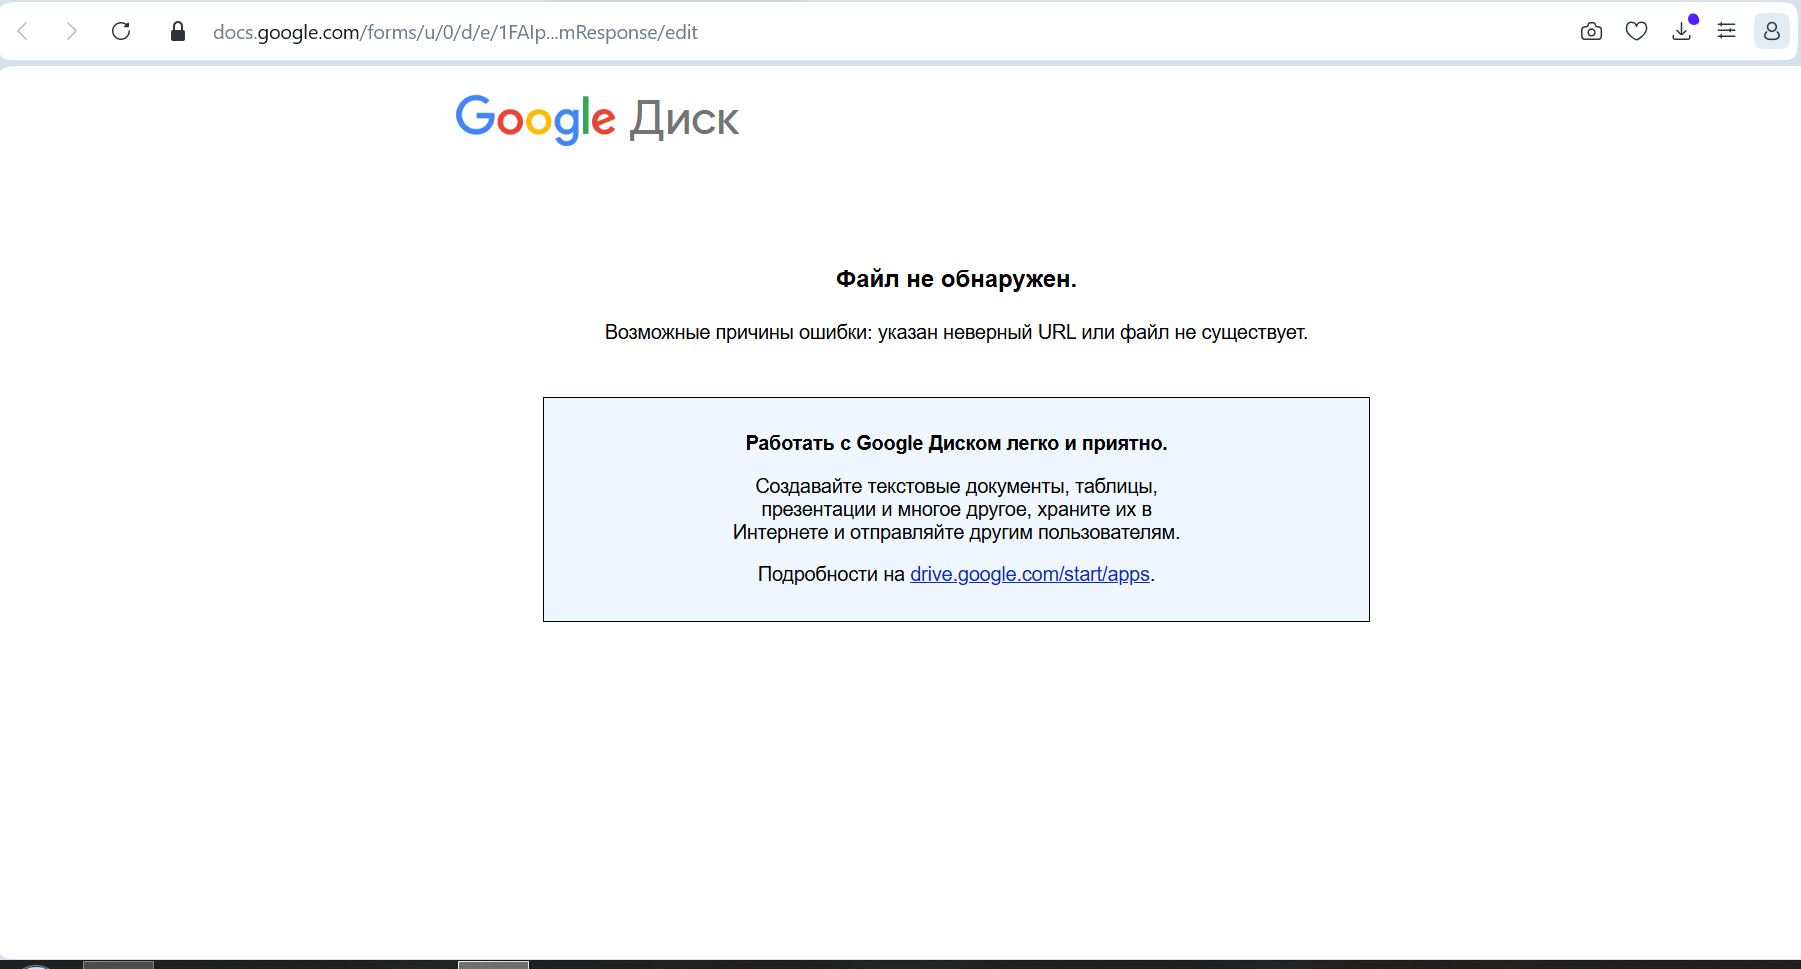Focus the address bar with docs.google.com URL
The image size is (1801, 969).
click(x=455, y=32)
